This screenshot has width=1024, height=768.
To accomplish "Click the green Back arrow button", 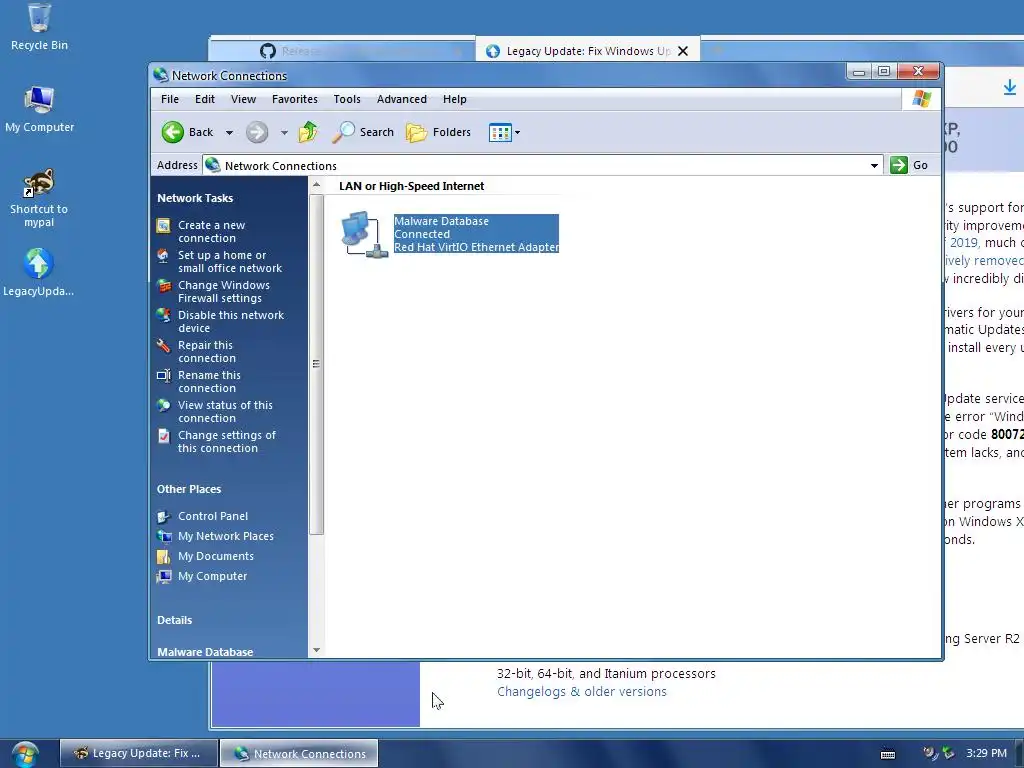I will [172, 132].
